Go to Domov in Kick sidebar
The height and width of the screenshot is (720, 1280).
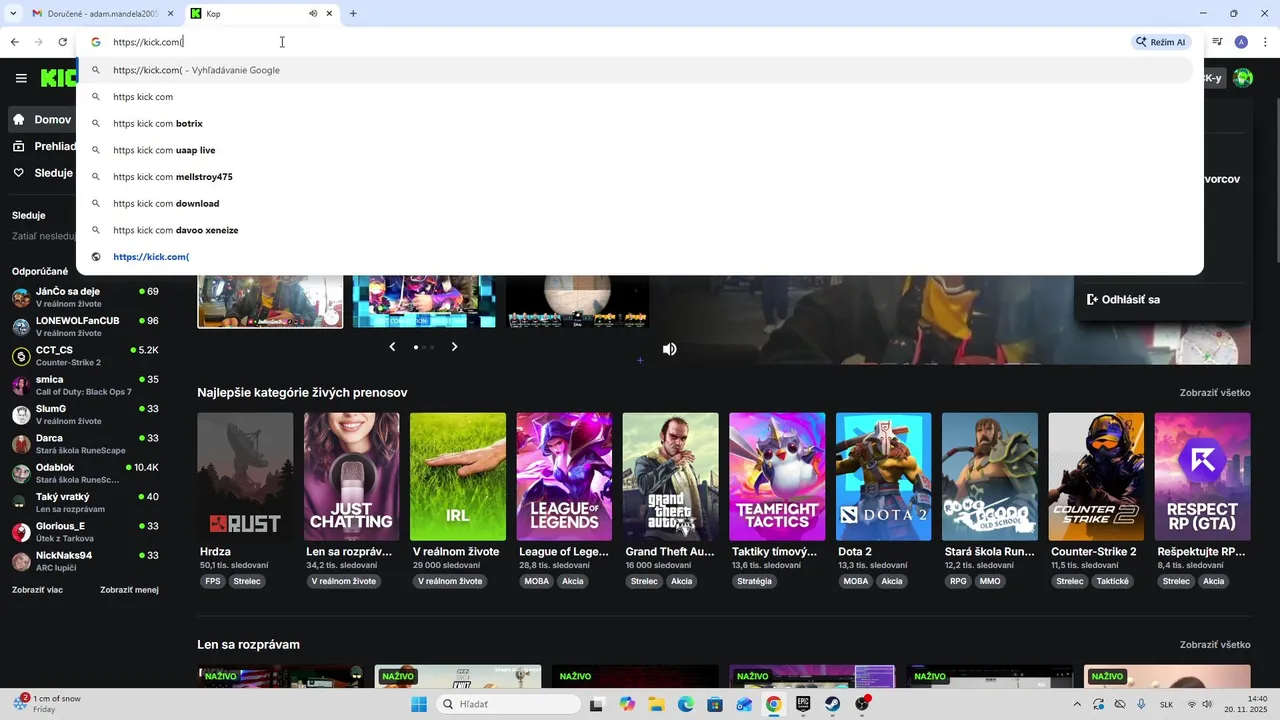tap(42, 120)
